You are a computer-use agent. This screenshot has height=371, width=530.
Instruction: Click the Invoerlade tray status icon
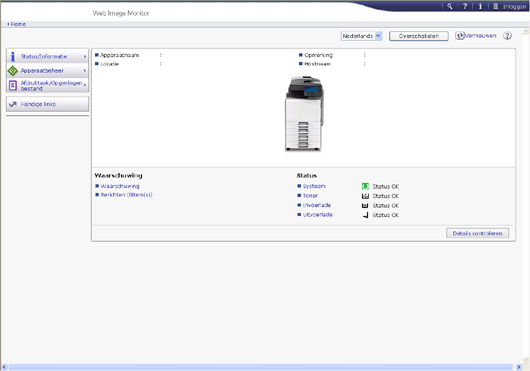point(365,205)
